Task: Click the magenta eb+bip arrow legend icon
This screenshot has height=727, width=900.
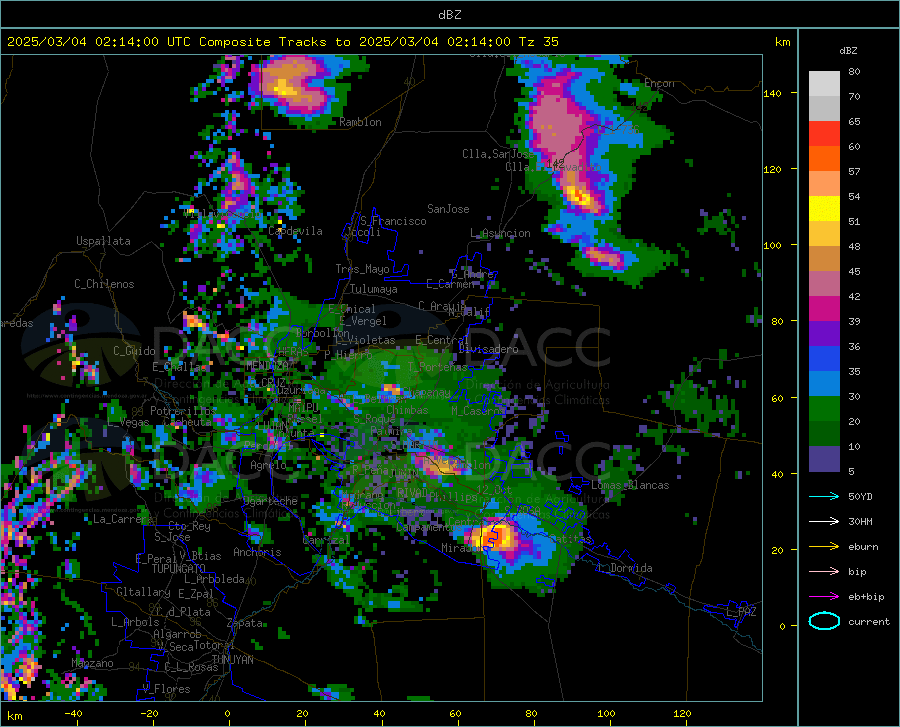Action: 824,597
